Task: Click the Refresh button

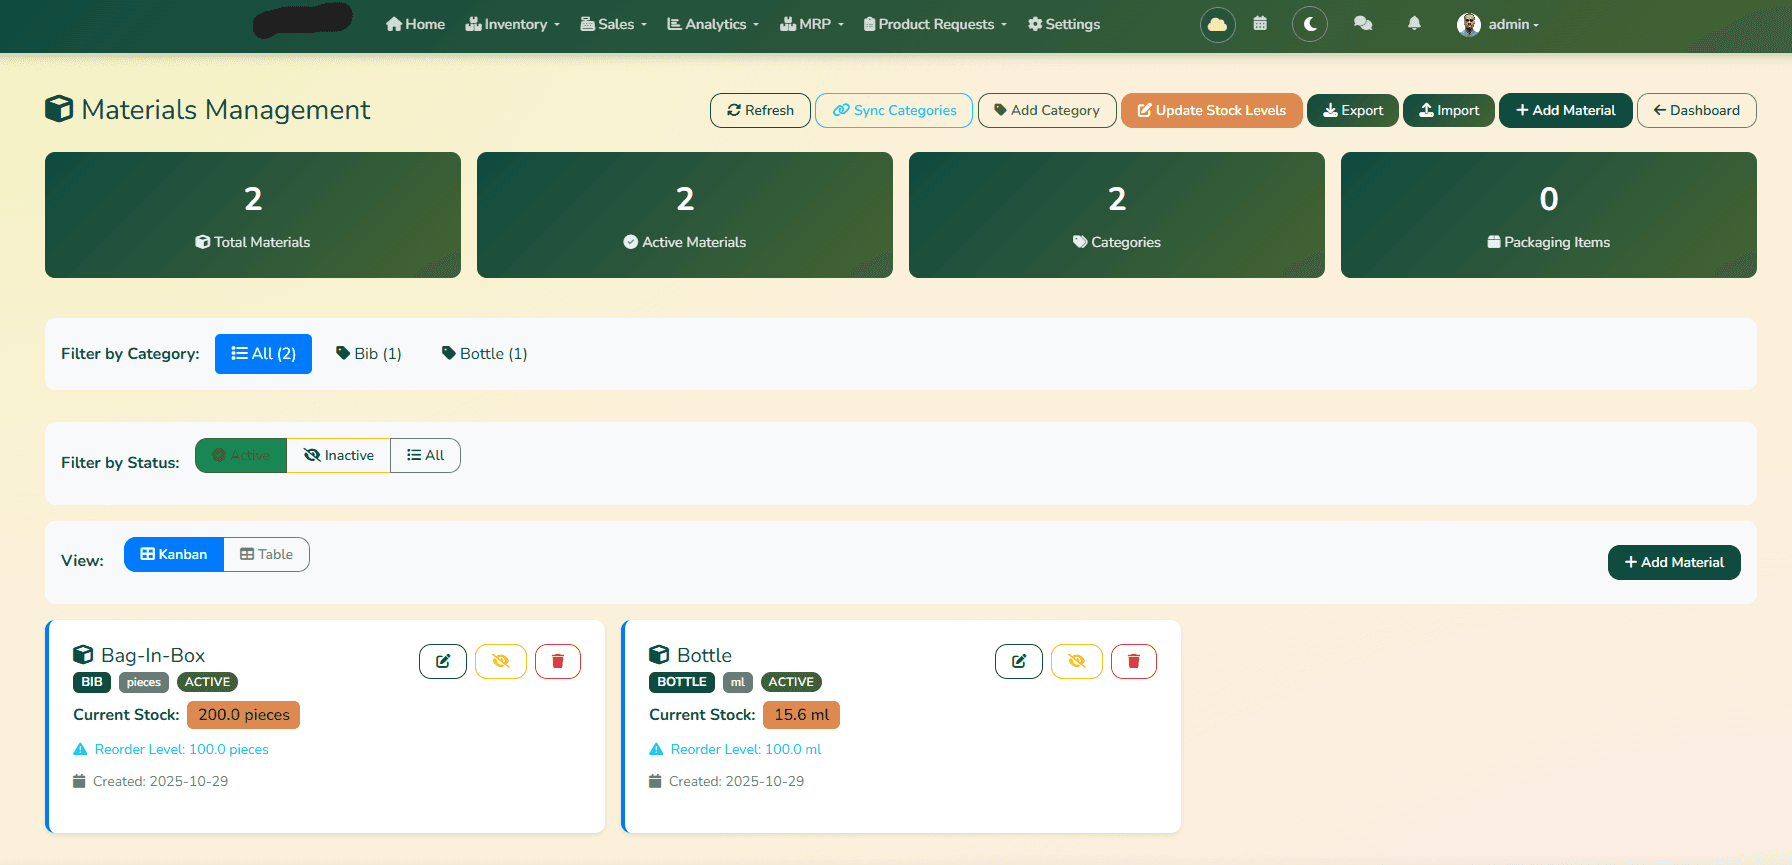Action: 760,110
